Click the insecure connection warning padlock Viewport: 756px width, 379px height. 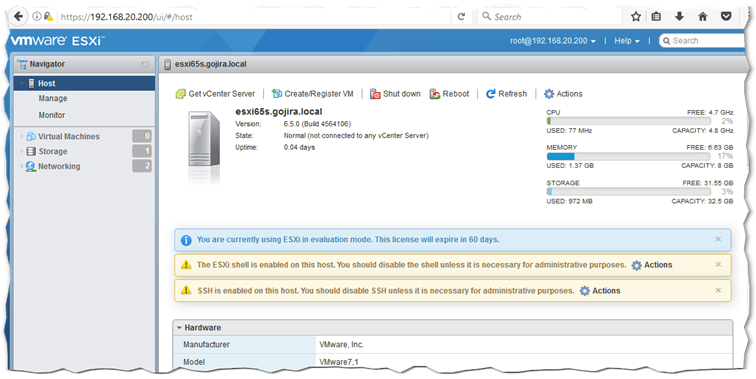[x=48, y=16]
